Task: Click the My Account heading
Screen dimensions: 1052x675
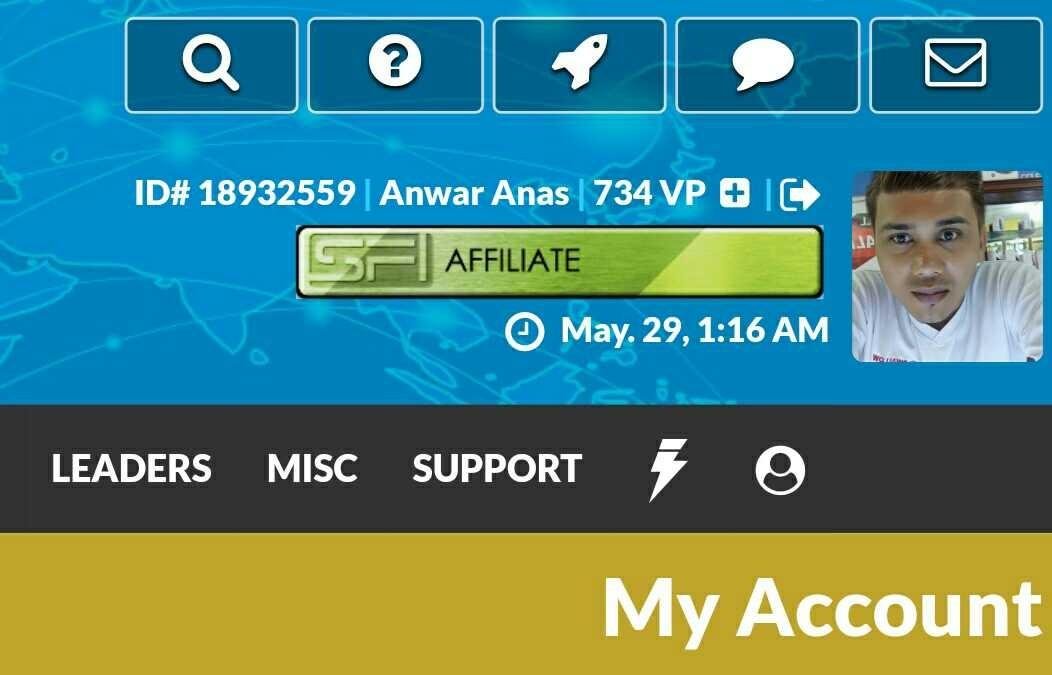Action: [x=823, y=609]
